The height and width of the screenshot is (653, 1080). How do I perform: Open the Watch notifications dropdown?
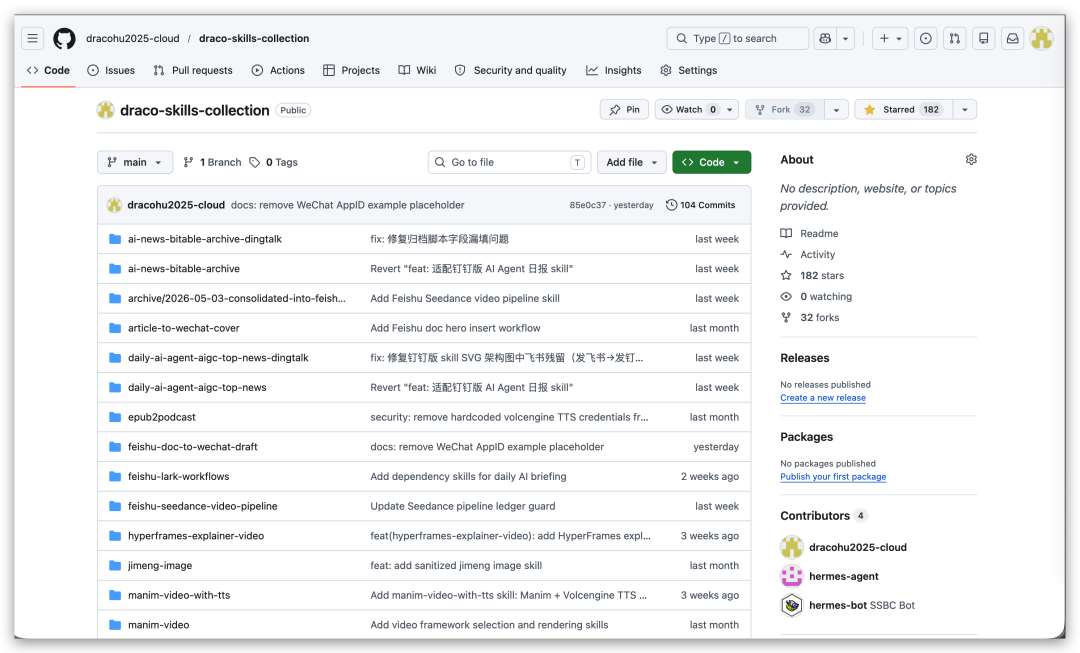coord(696,110)
